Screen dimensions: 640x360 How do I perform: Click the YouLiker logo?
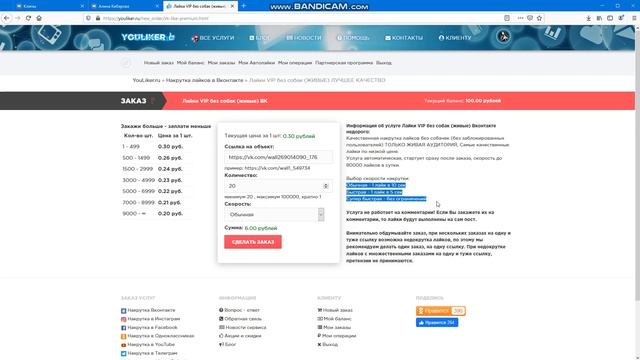(x=148, y=37)
